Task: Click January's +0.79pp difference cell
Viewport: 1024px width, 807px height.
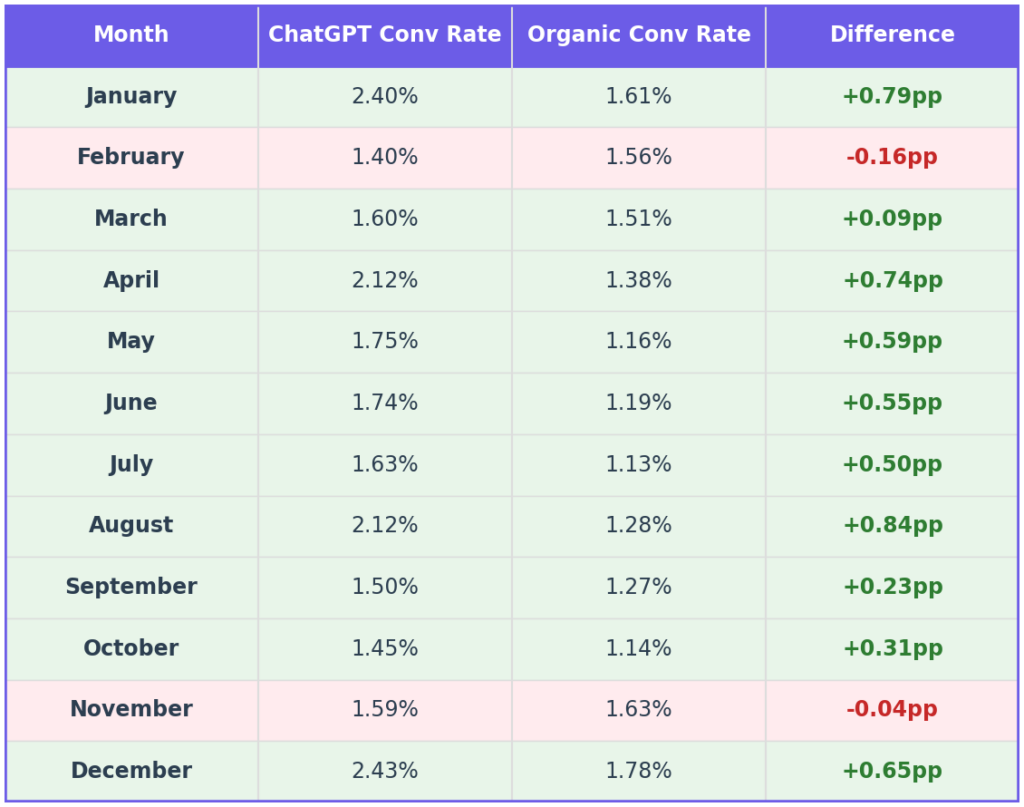Action: click(892, 97)
